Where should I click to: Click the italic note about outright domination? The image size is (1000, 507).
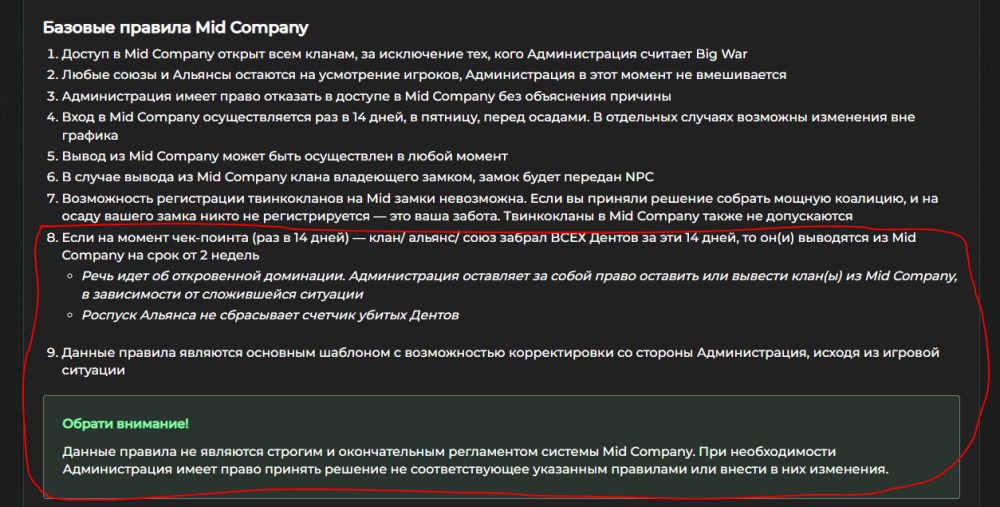[520, 276]
